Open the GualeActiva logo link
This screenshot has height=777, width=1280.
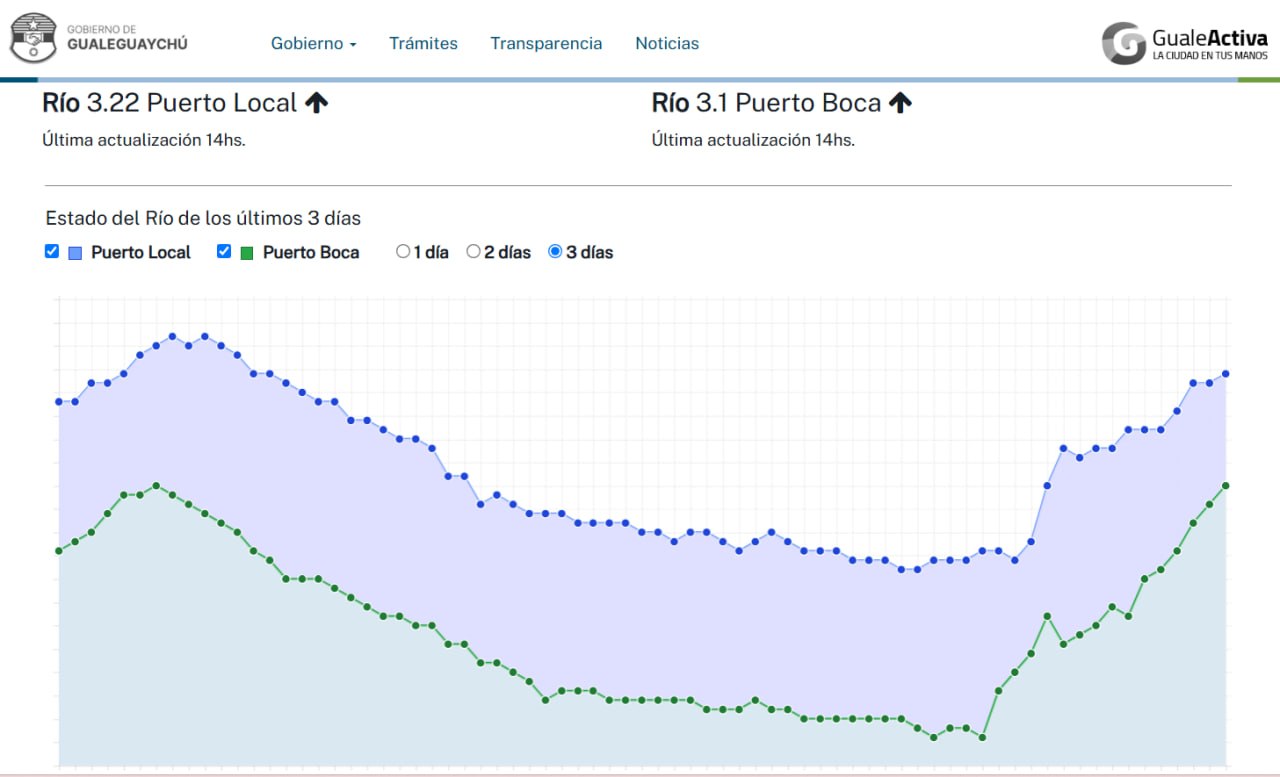click(1185, 43)
